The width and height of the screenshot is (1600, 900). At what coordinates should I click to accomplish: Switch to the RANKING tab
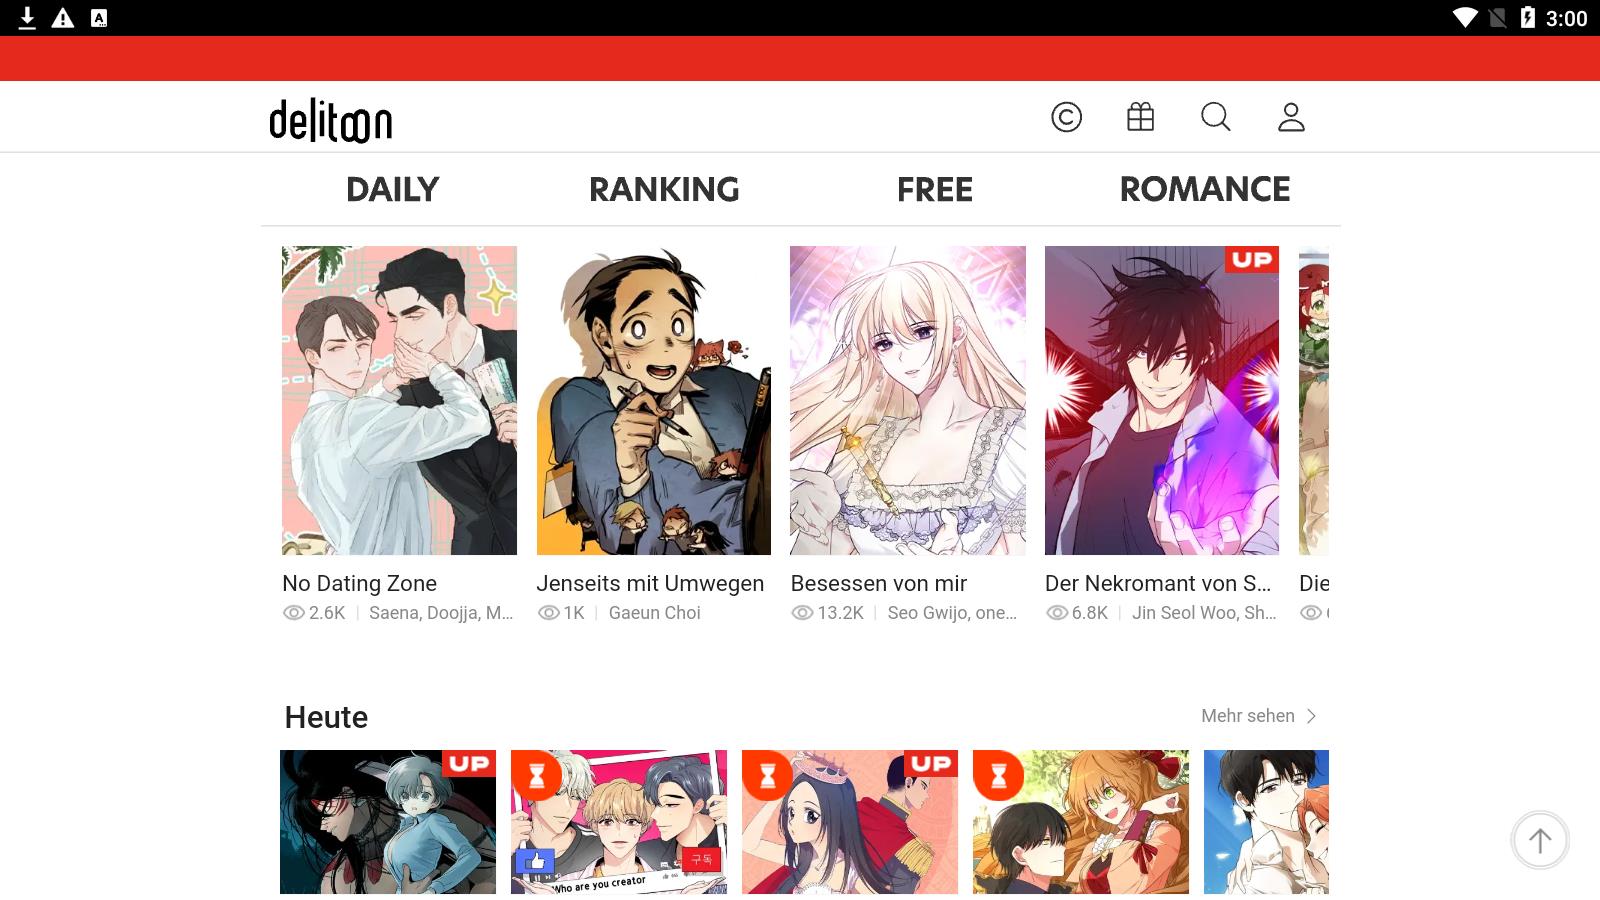664,189
